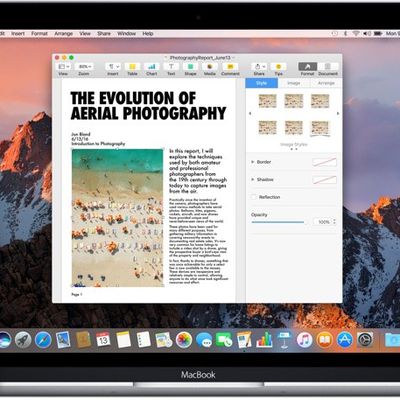
Task: Show next image styles page
Action: pos(338,114)
